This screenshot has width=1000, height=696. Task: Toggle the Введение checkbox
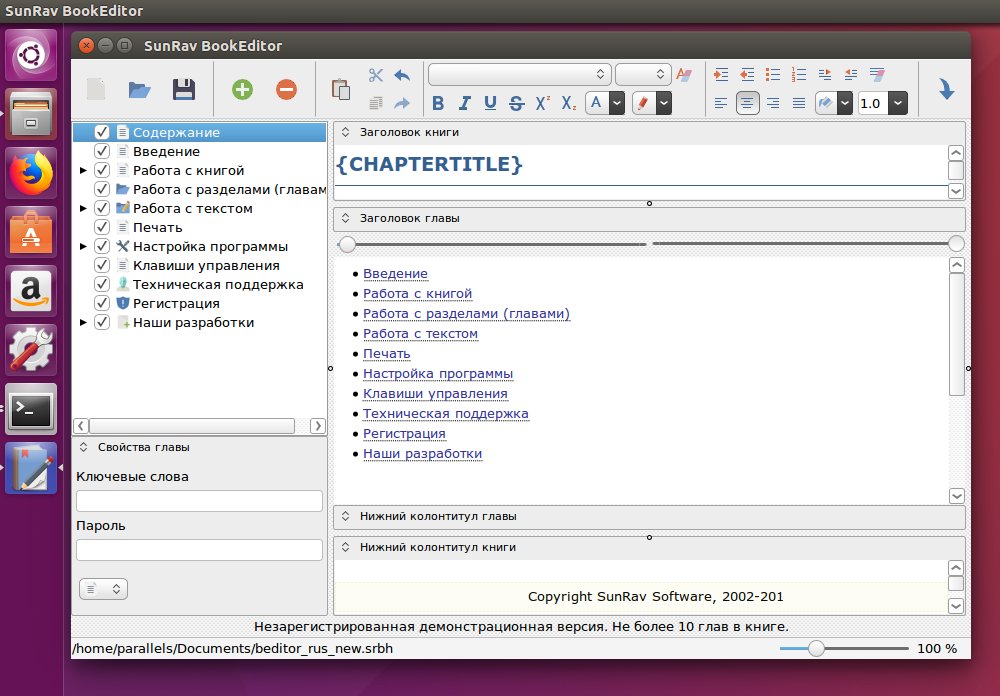click(x=101, y=151)
